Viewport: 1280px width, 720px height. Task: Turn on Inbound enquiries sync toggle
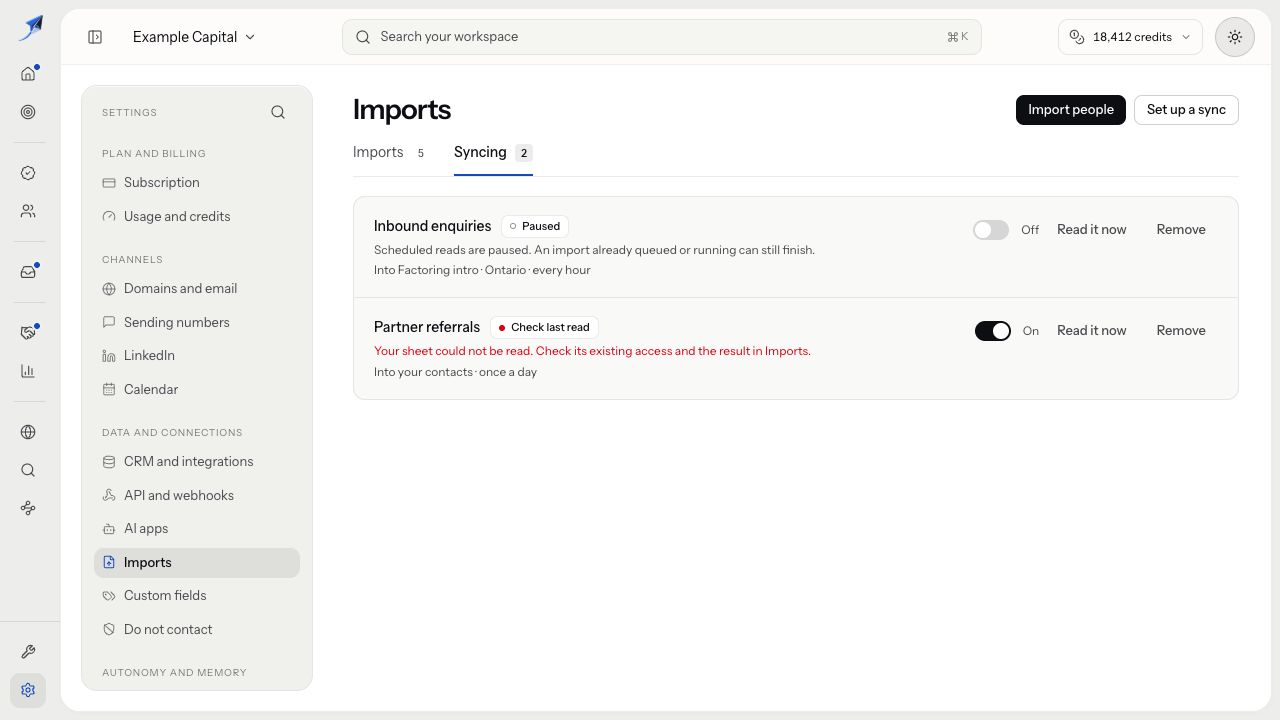pyautogui.click(x=991, y=230)
